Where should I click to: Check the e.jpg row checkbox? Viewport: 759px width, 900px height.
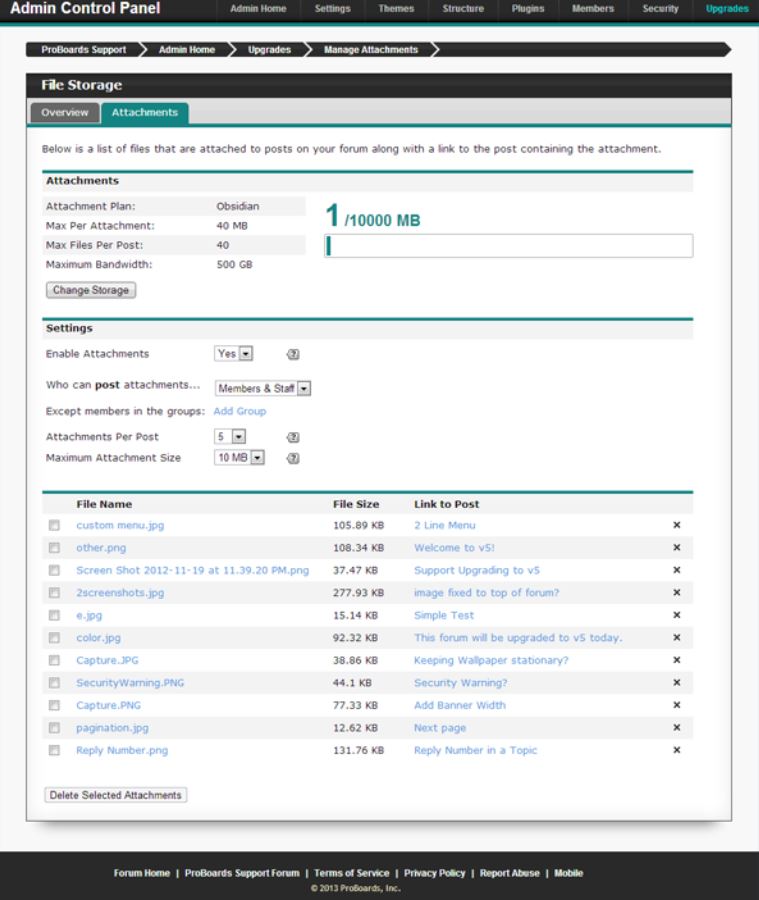(x=54, y=615)
